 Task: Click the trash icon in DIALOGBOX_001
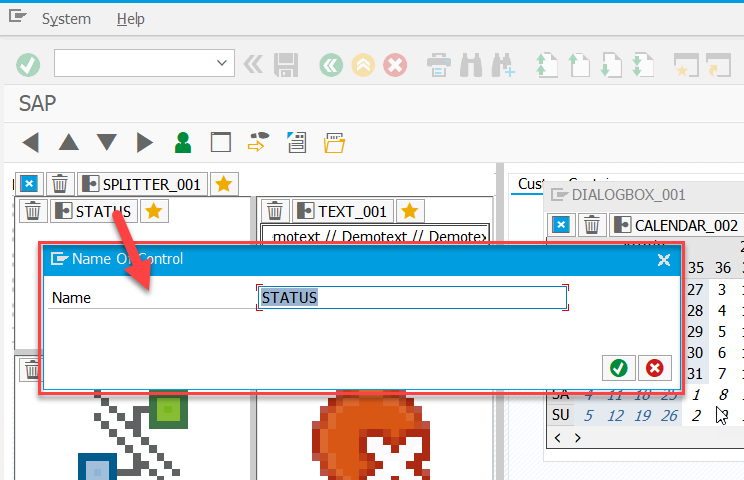pyautogui.click(x=592, y=225)
